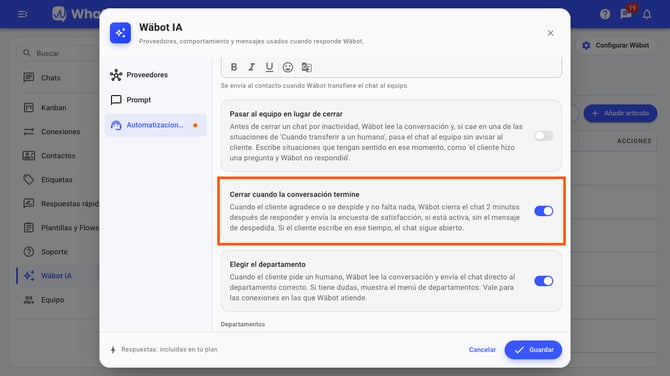The width and height of the screenshot is (670, 376).
Task: Click the Añadir artículo button
Action: 620,113
